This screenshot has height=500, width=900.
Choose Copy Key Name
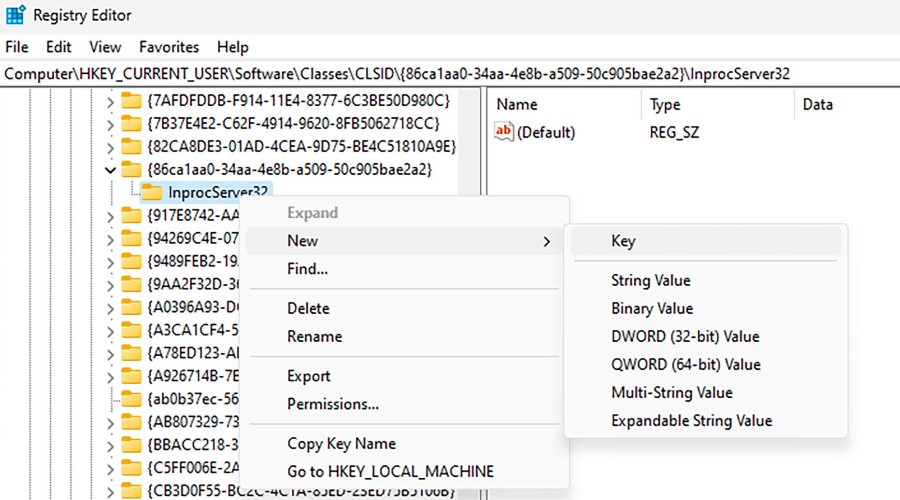405,444
